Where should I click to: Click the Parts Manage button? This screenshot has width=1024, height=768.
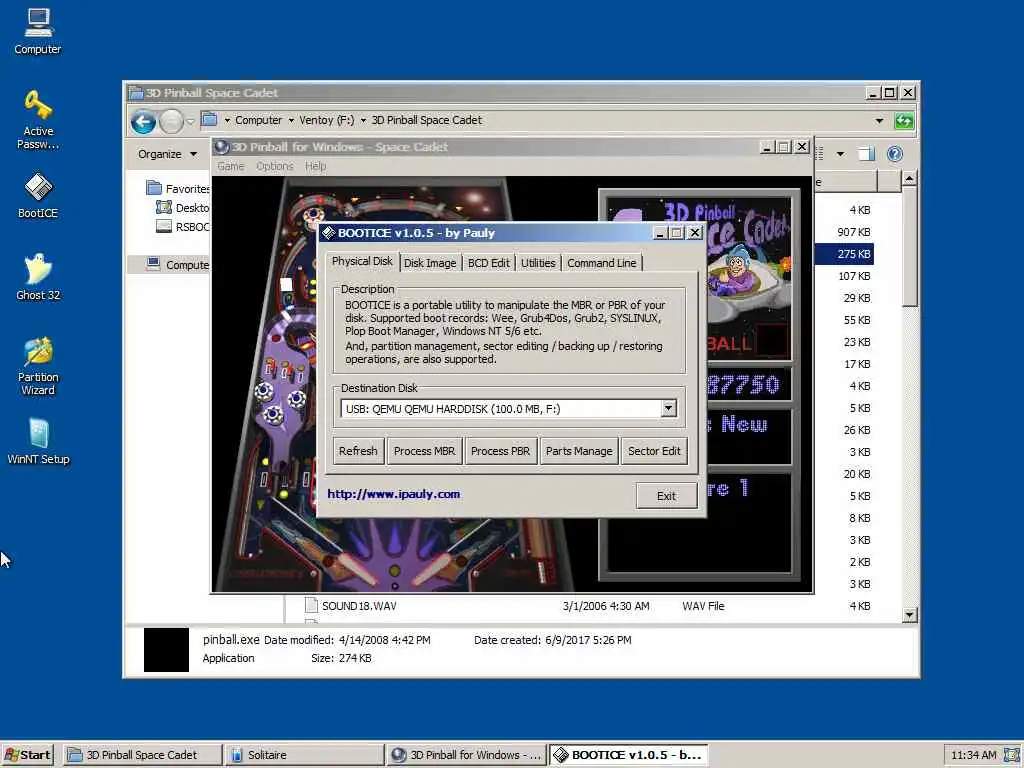click(579, 451)
